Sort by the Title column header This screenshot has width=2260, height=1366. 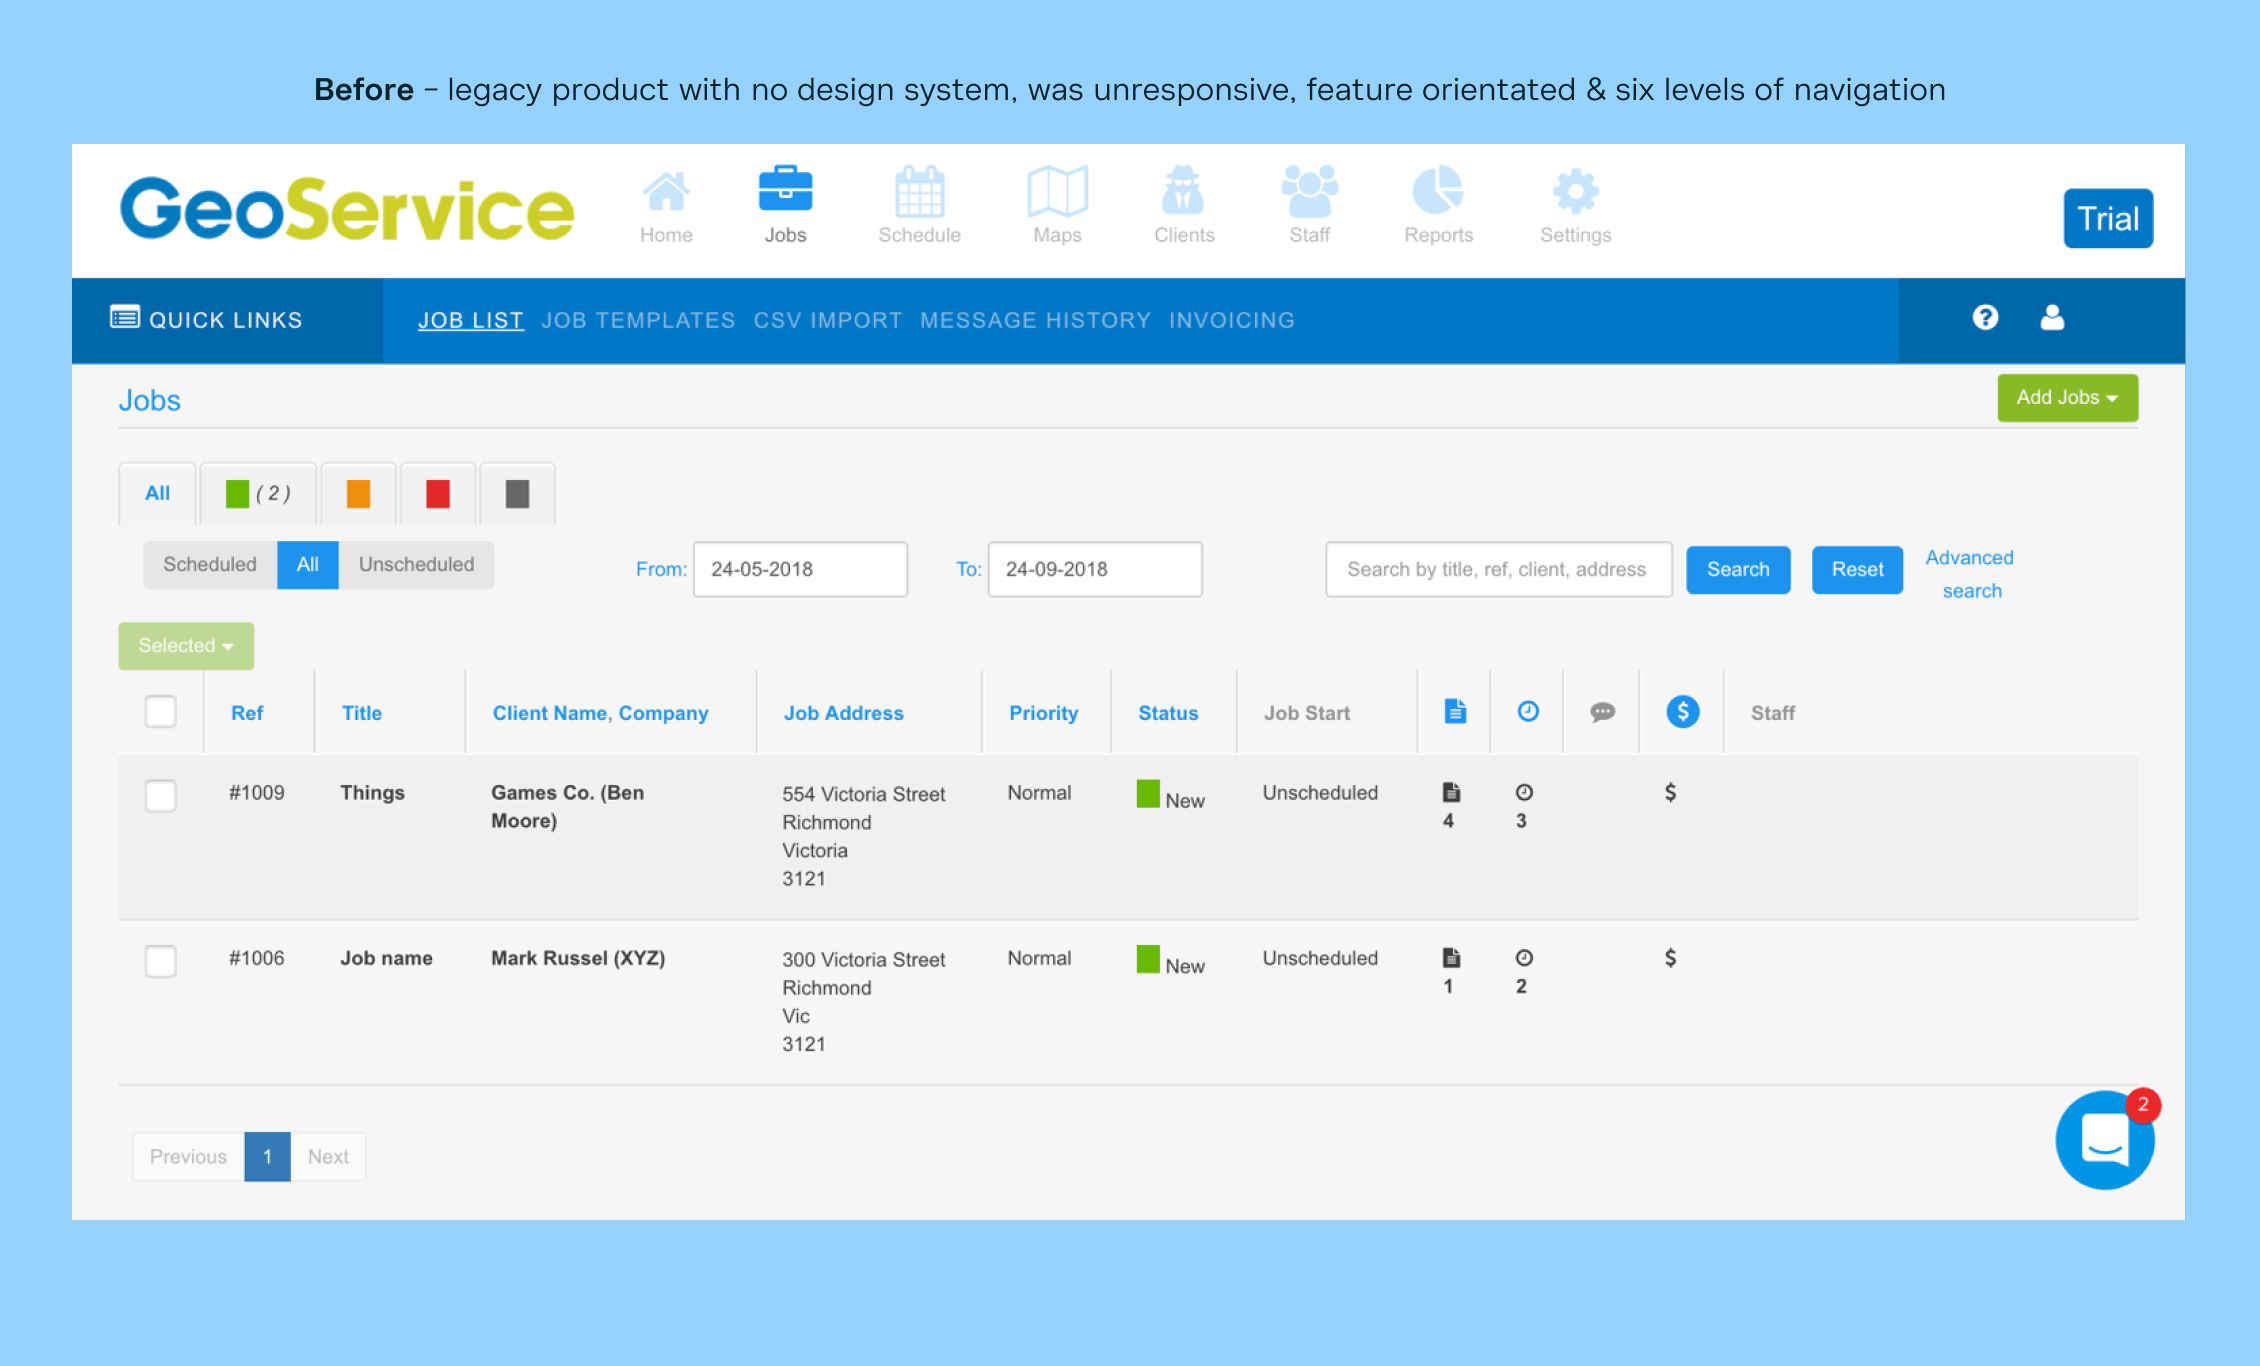pyautogui.click(x=362, y=713)
